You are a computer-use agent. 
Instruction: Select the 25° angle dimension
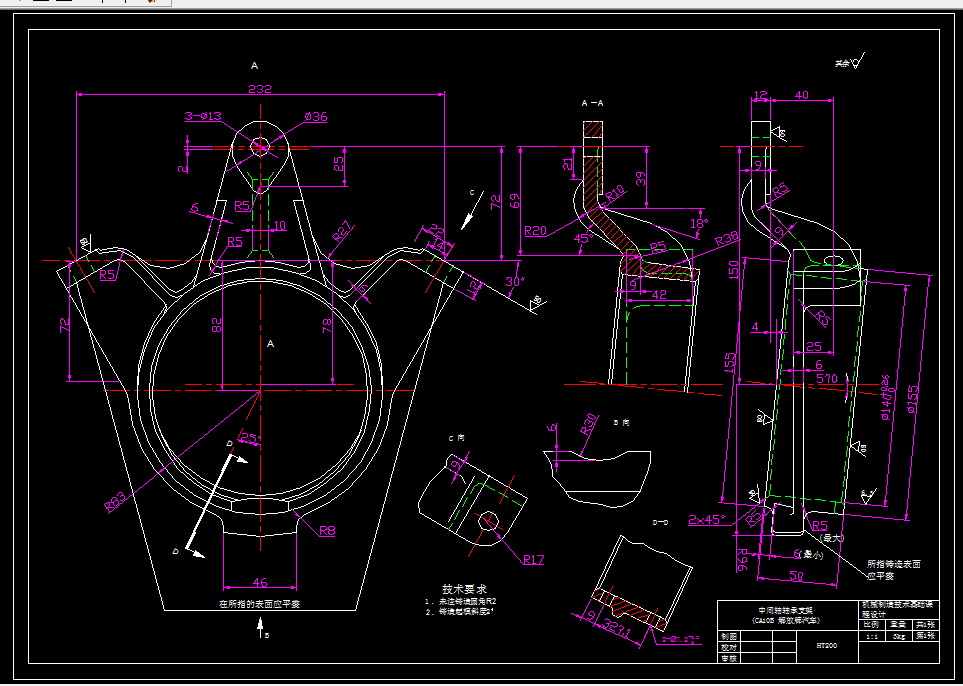(x=250, y=438)
